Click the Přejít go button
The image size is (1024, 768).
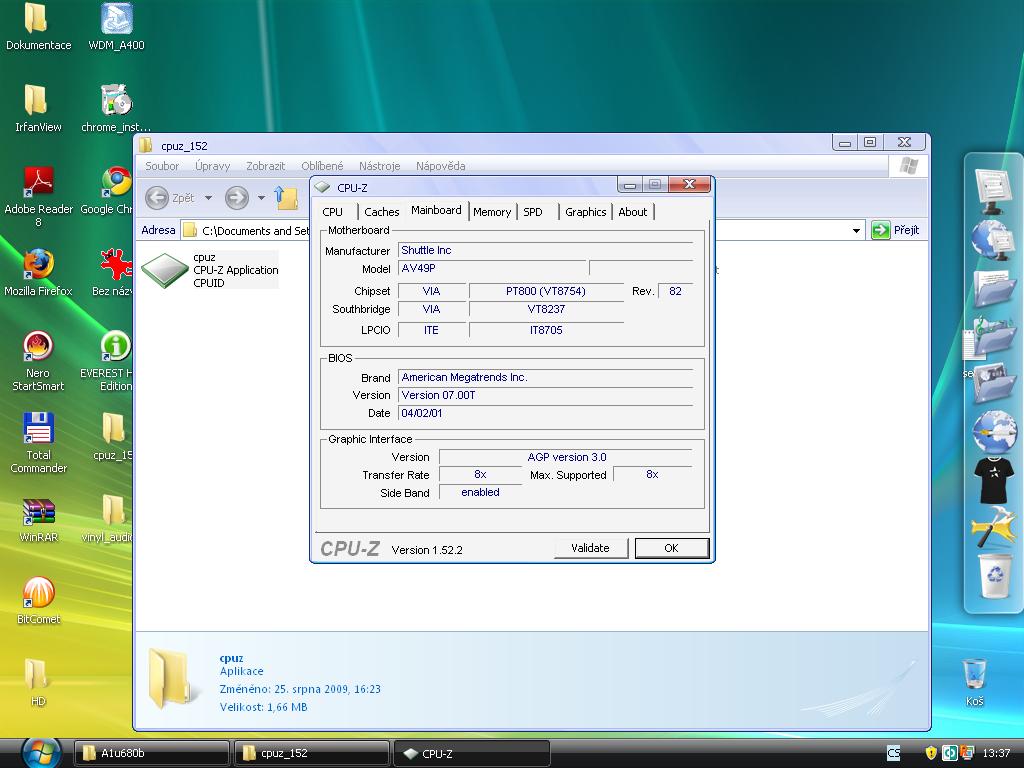point(895,230)
